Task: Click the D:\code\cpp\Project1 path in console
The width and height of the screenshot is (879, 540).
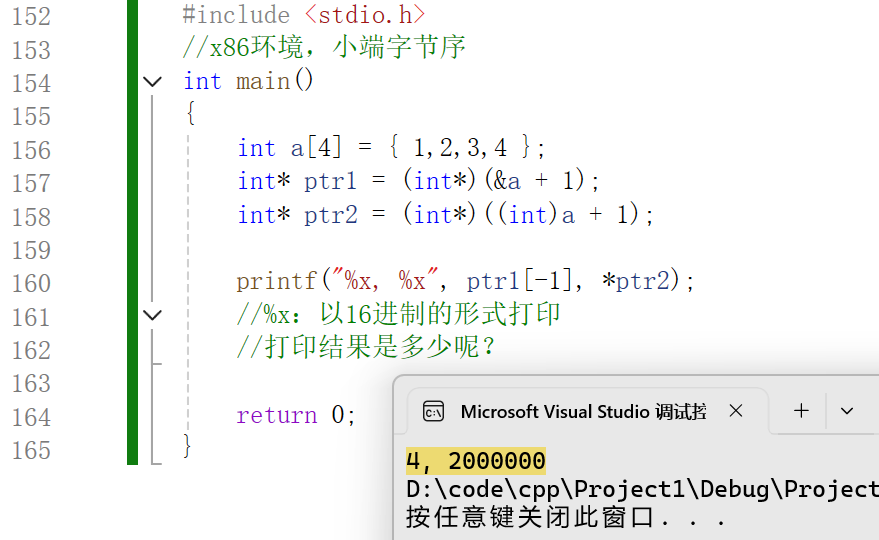Action: pyautogui.click(x=642, y=489)
